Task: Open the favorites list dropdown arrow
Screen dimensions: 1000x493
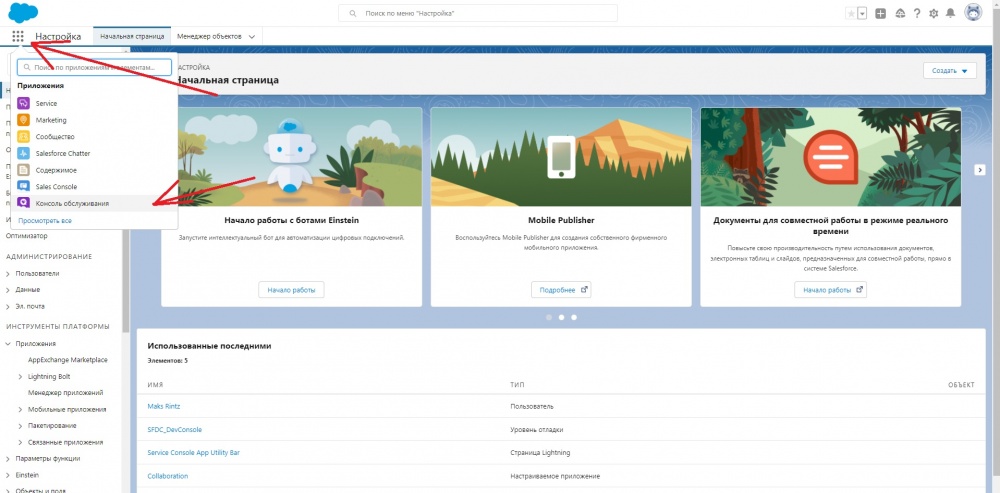Action: (x=862, y=13)
